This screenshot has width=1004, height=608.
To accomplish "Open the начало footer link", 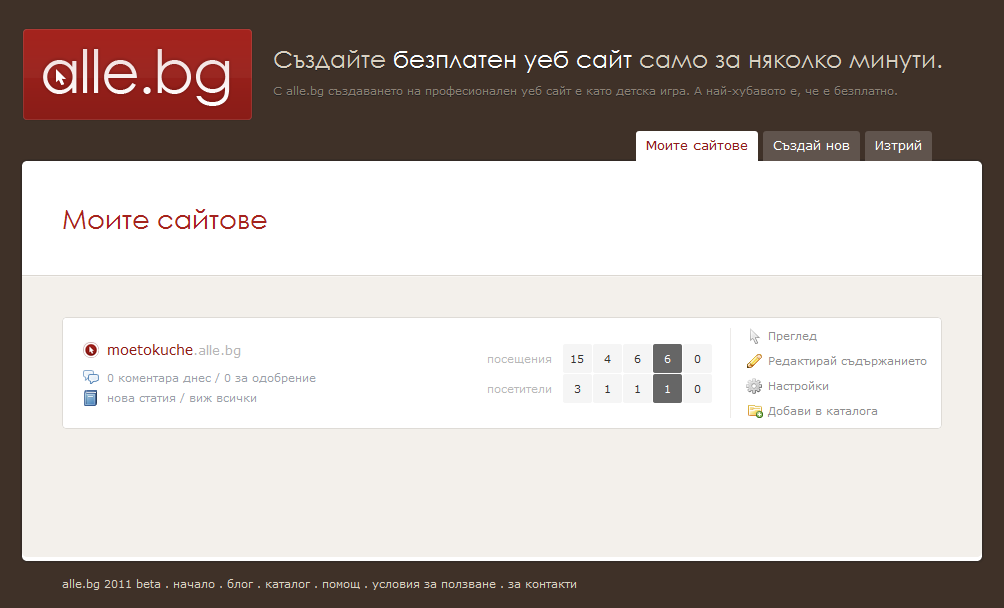I will tap(194, 584).
